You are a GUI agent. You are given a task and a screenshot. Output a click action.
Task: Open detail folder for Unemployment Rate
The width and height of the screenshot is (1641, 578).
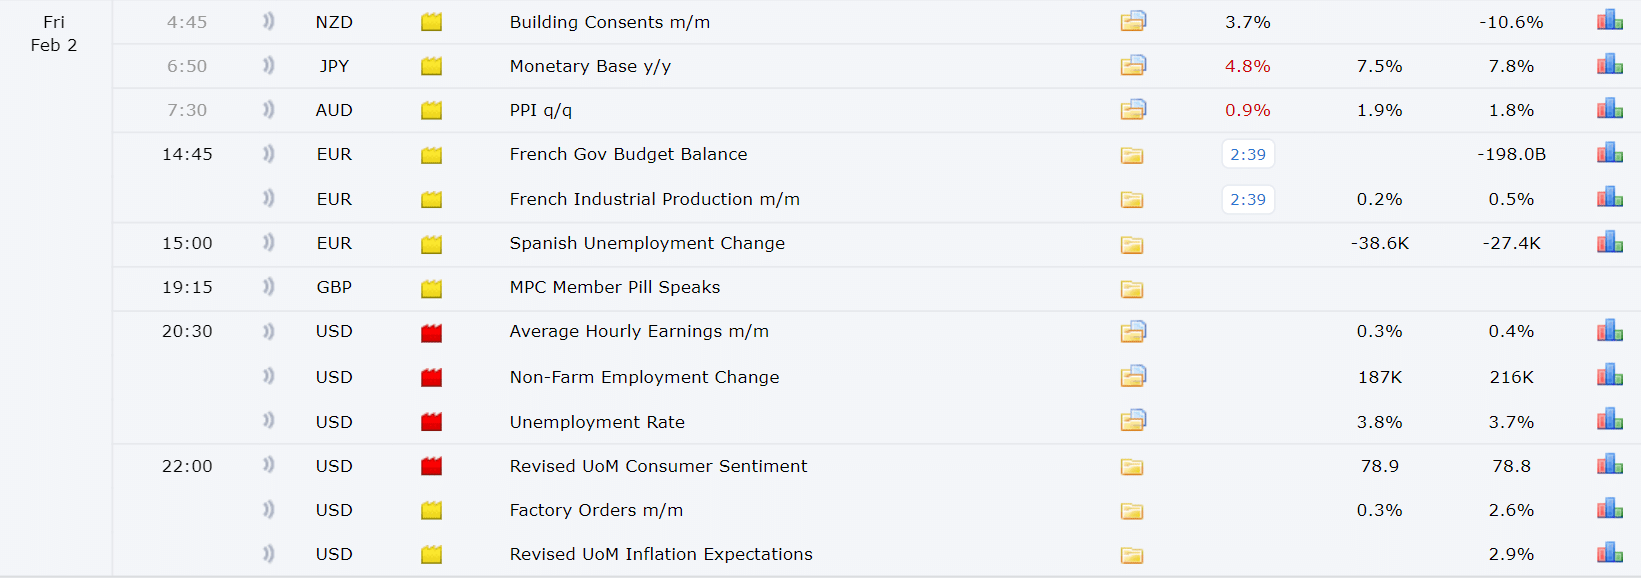1133,420
